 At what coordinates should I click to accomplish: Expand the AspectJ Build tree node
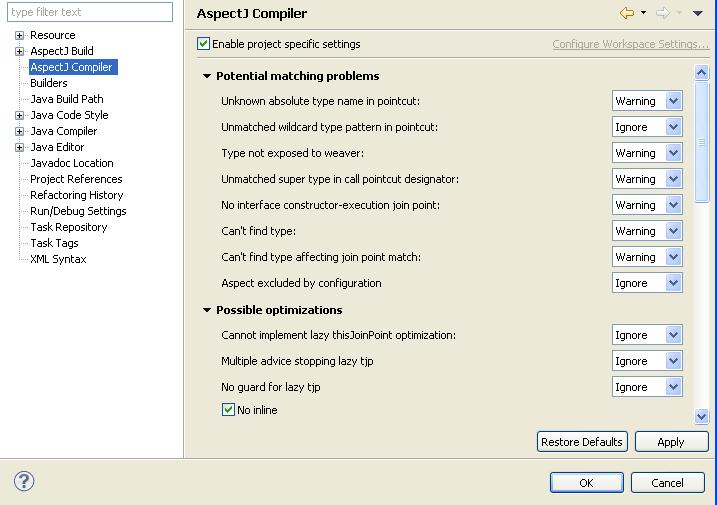(x=19, y=51)
